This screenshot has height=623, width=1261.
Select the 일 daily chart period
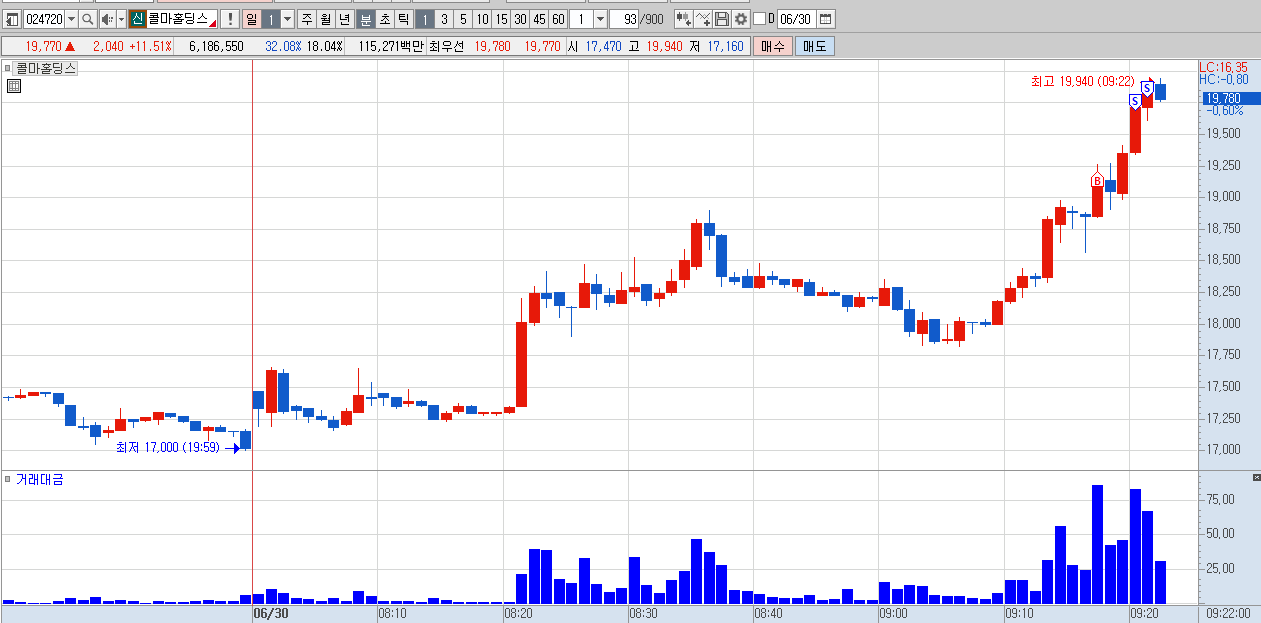coord(250,19)
